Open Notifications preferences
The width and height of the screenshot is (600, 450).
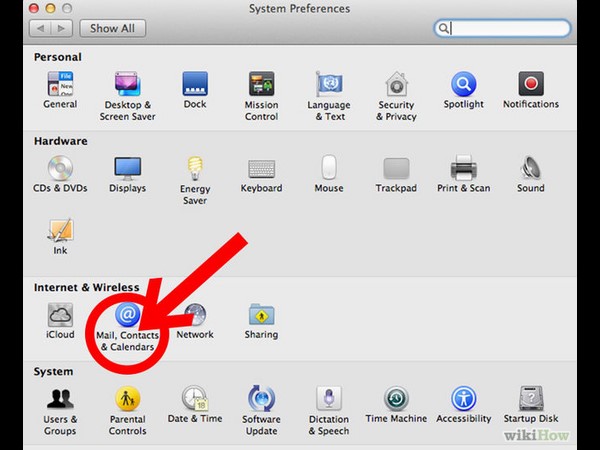point(530,86)
